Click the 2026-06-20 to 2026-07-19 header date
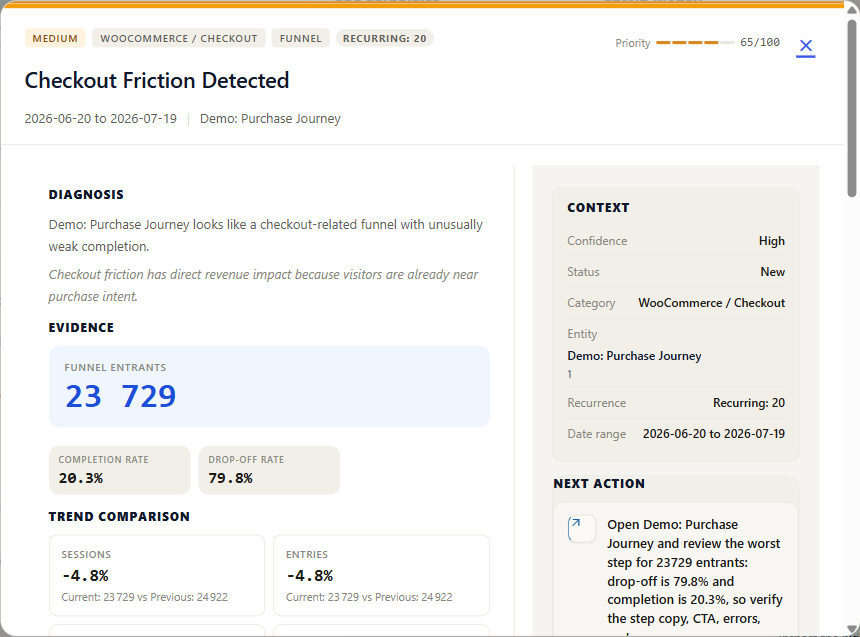Screen dimensions: 860x637 coord(101,119)
